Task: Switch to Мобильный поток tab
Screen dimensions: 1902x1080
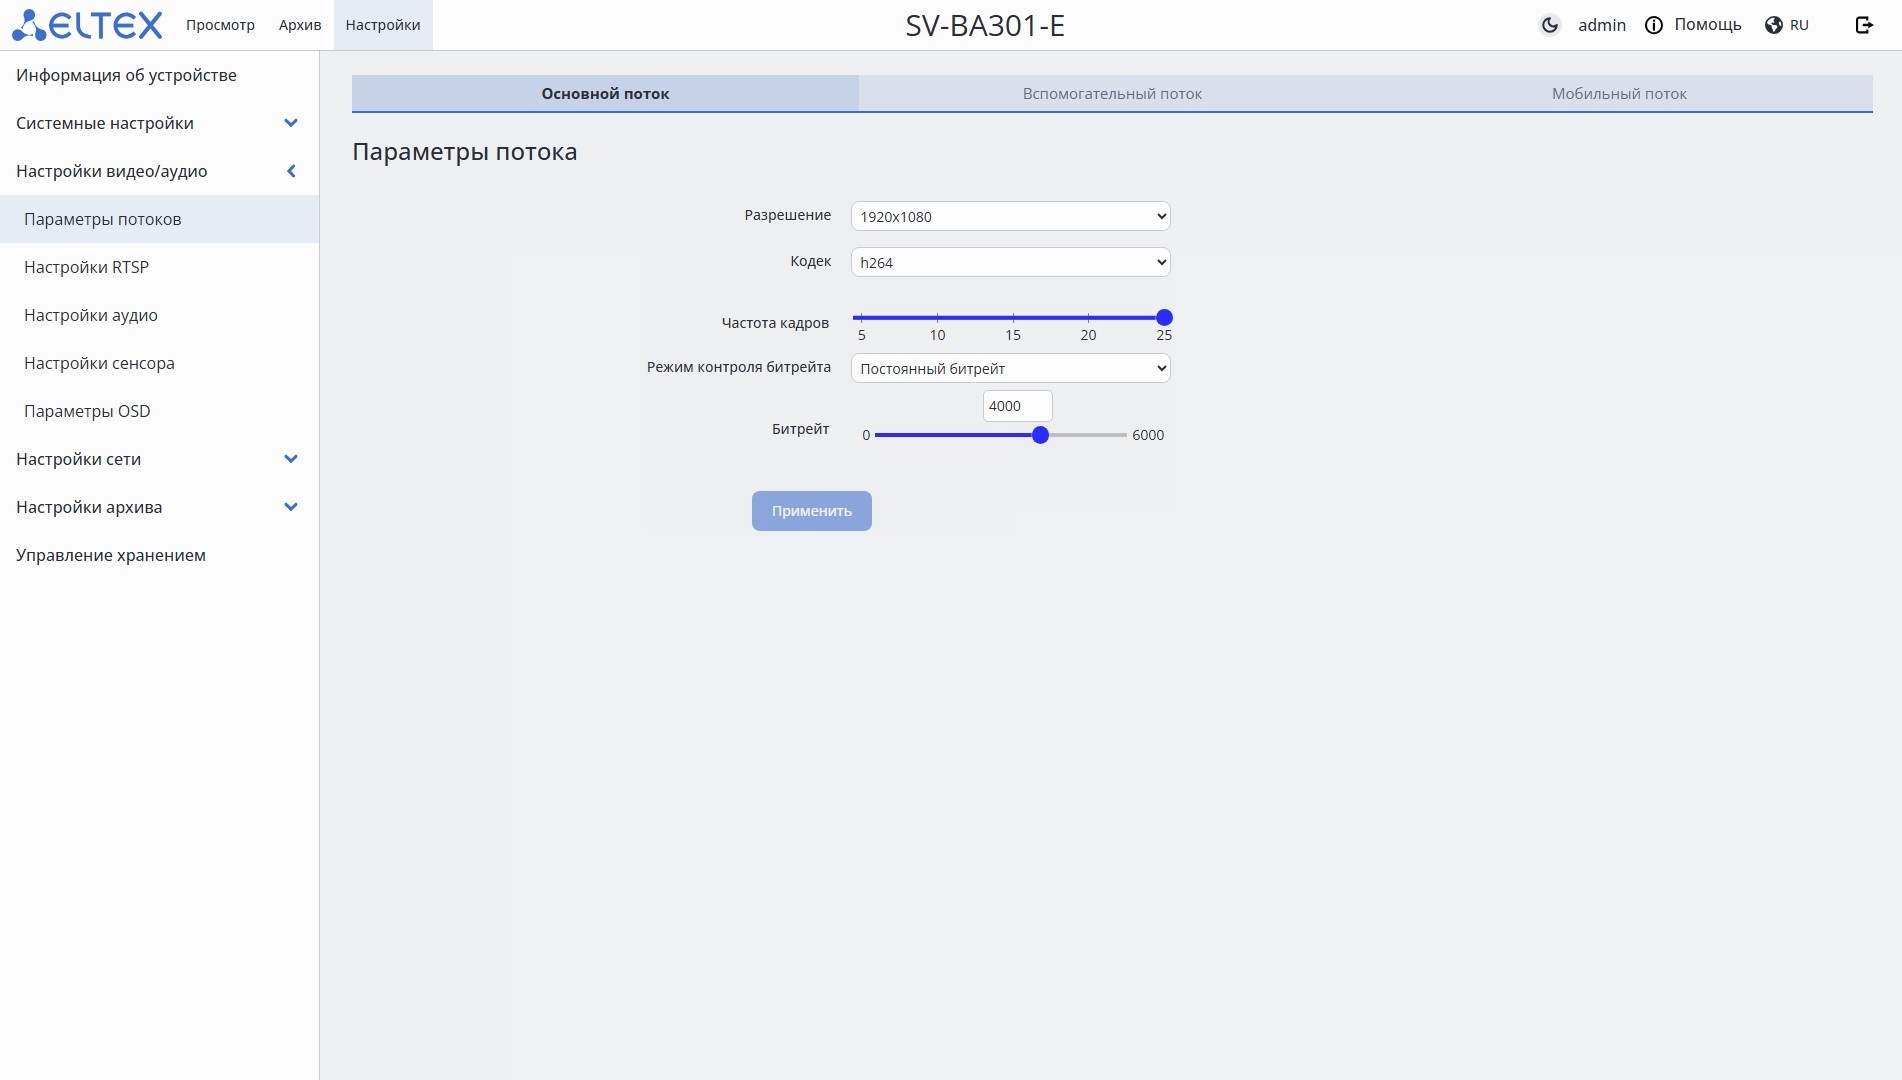Action: tap(1619, 93)
